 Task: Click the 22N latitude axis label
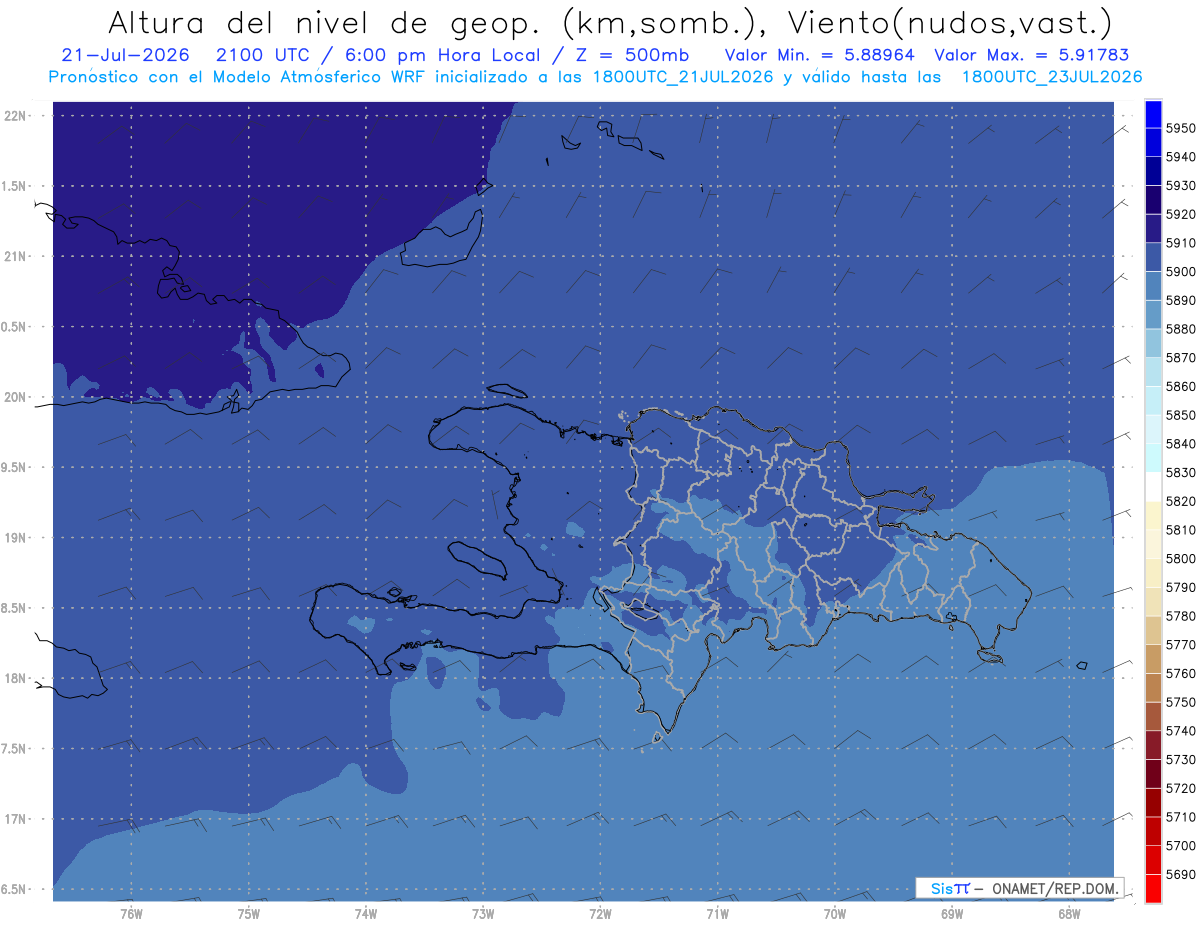14,116
